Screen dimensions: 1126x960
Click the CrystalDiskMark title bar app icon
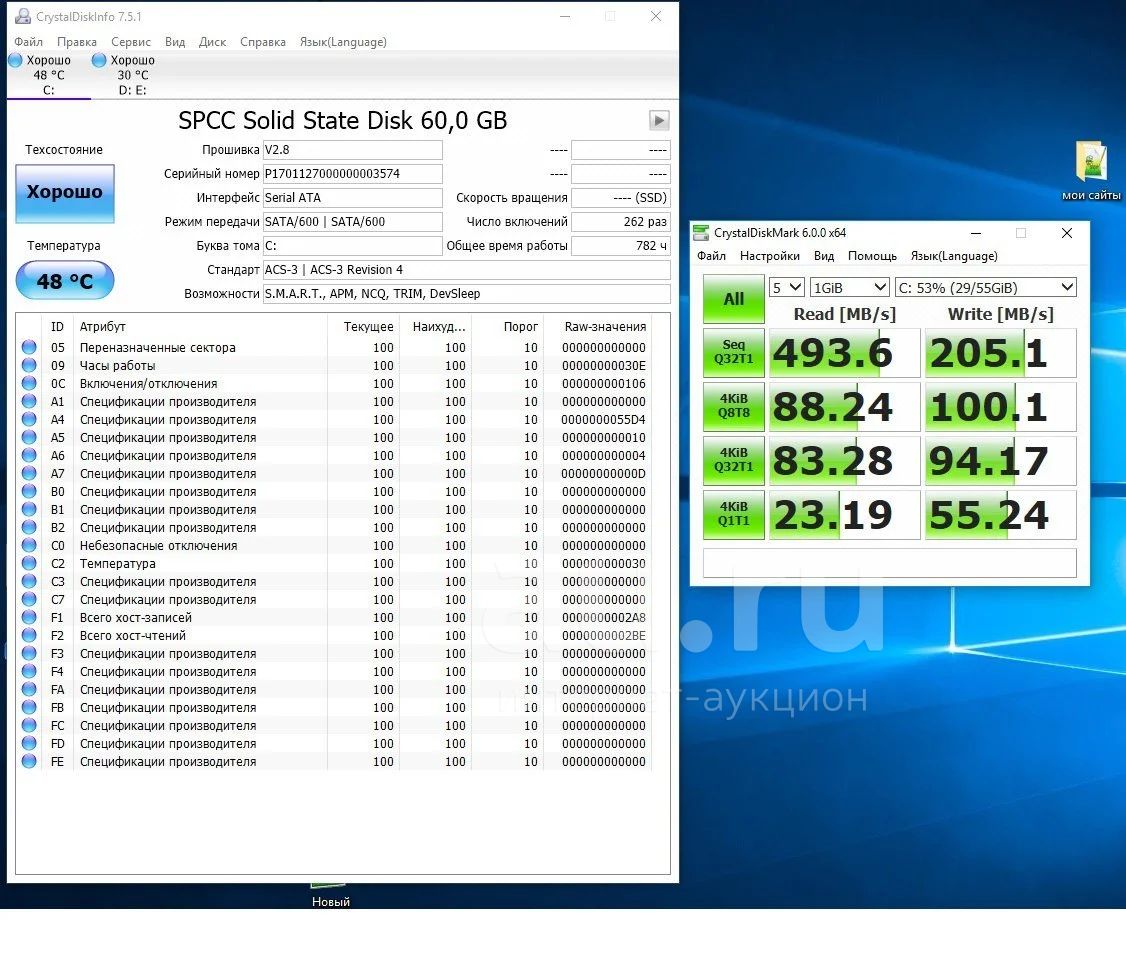coord(700,233)
